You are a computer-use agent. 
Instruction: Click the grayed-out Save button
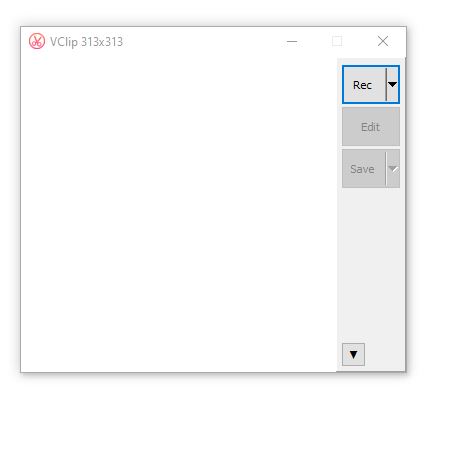363,169
